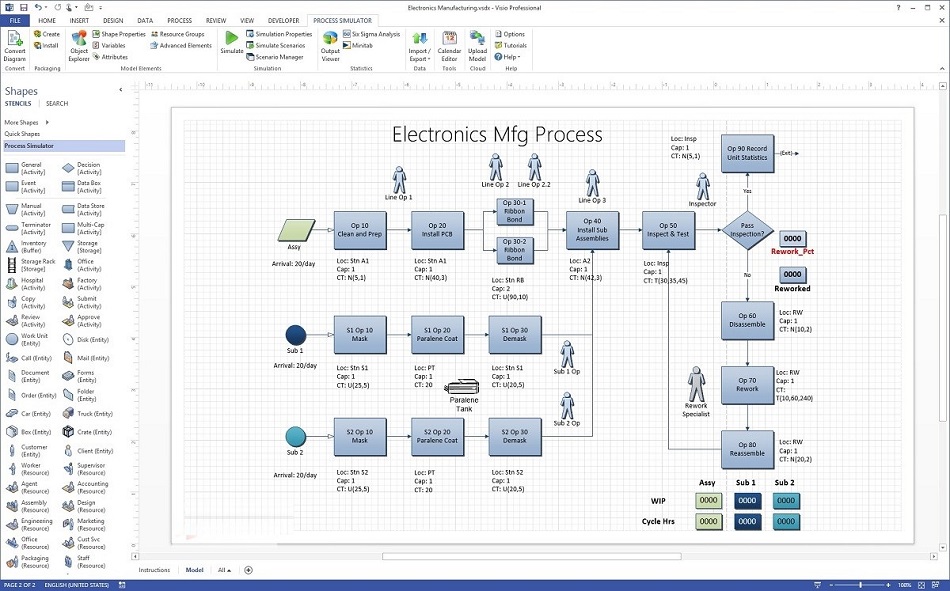Click Install in the Packaging group
Screen dimensions: 950x591
point(46,45)
